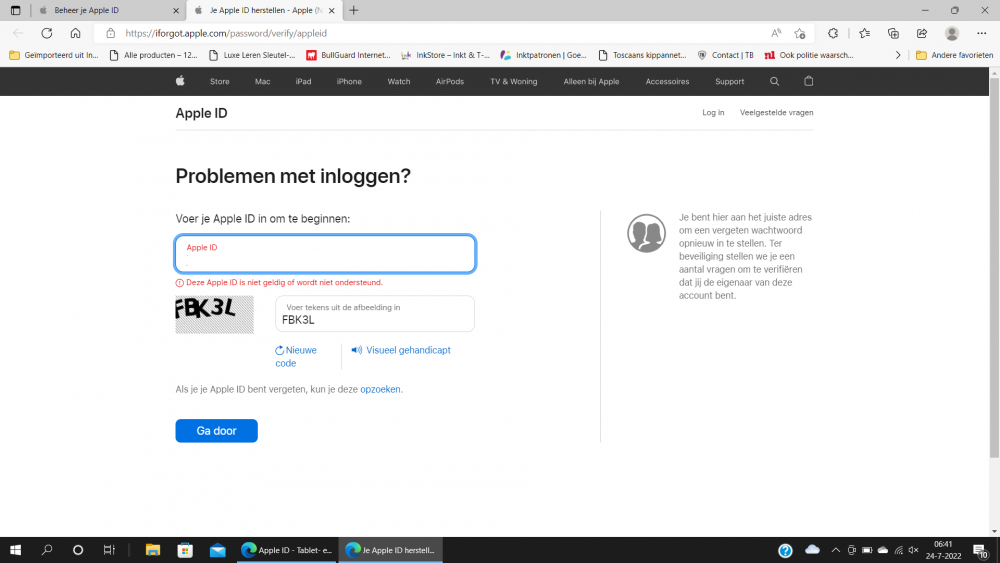Open browser extensions puzzle icon
Viewport: 1000px width, 563px height.
[x=833, y=33]
